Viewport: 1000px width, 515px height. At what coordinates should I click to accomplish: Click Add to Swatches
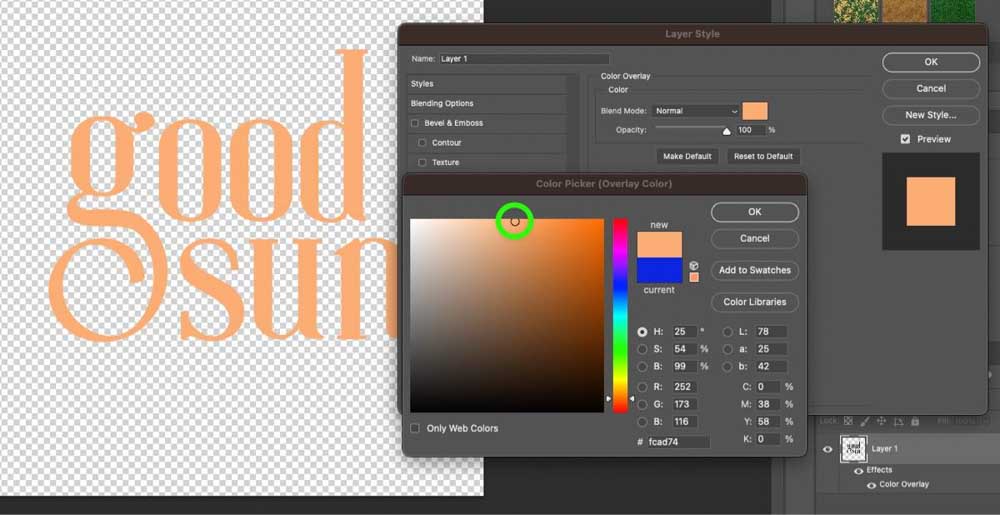pyautogui.click(x=754, y=270)
